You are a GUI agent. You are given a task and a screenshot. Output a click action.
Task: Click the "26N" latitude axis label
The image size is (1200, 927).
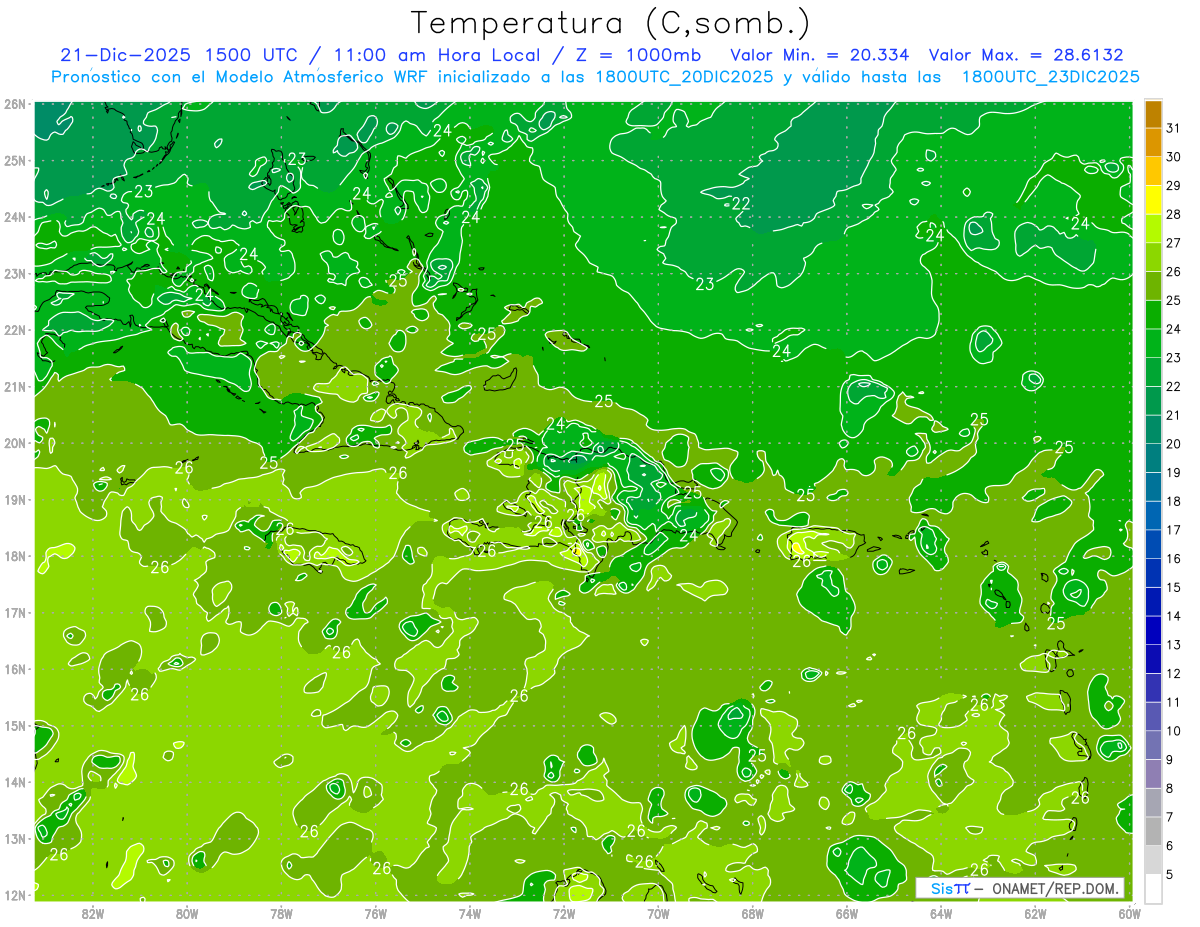click(x=15, y=104)
